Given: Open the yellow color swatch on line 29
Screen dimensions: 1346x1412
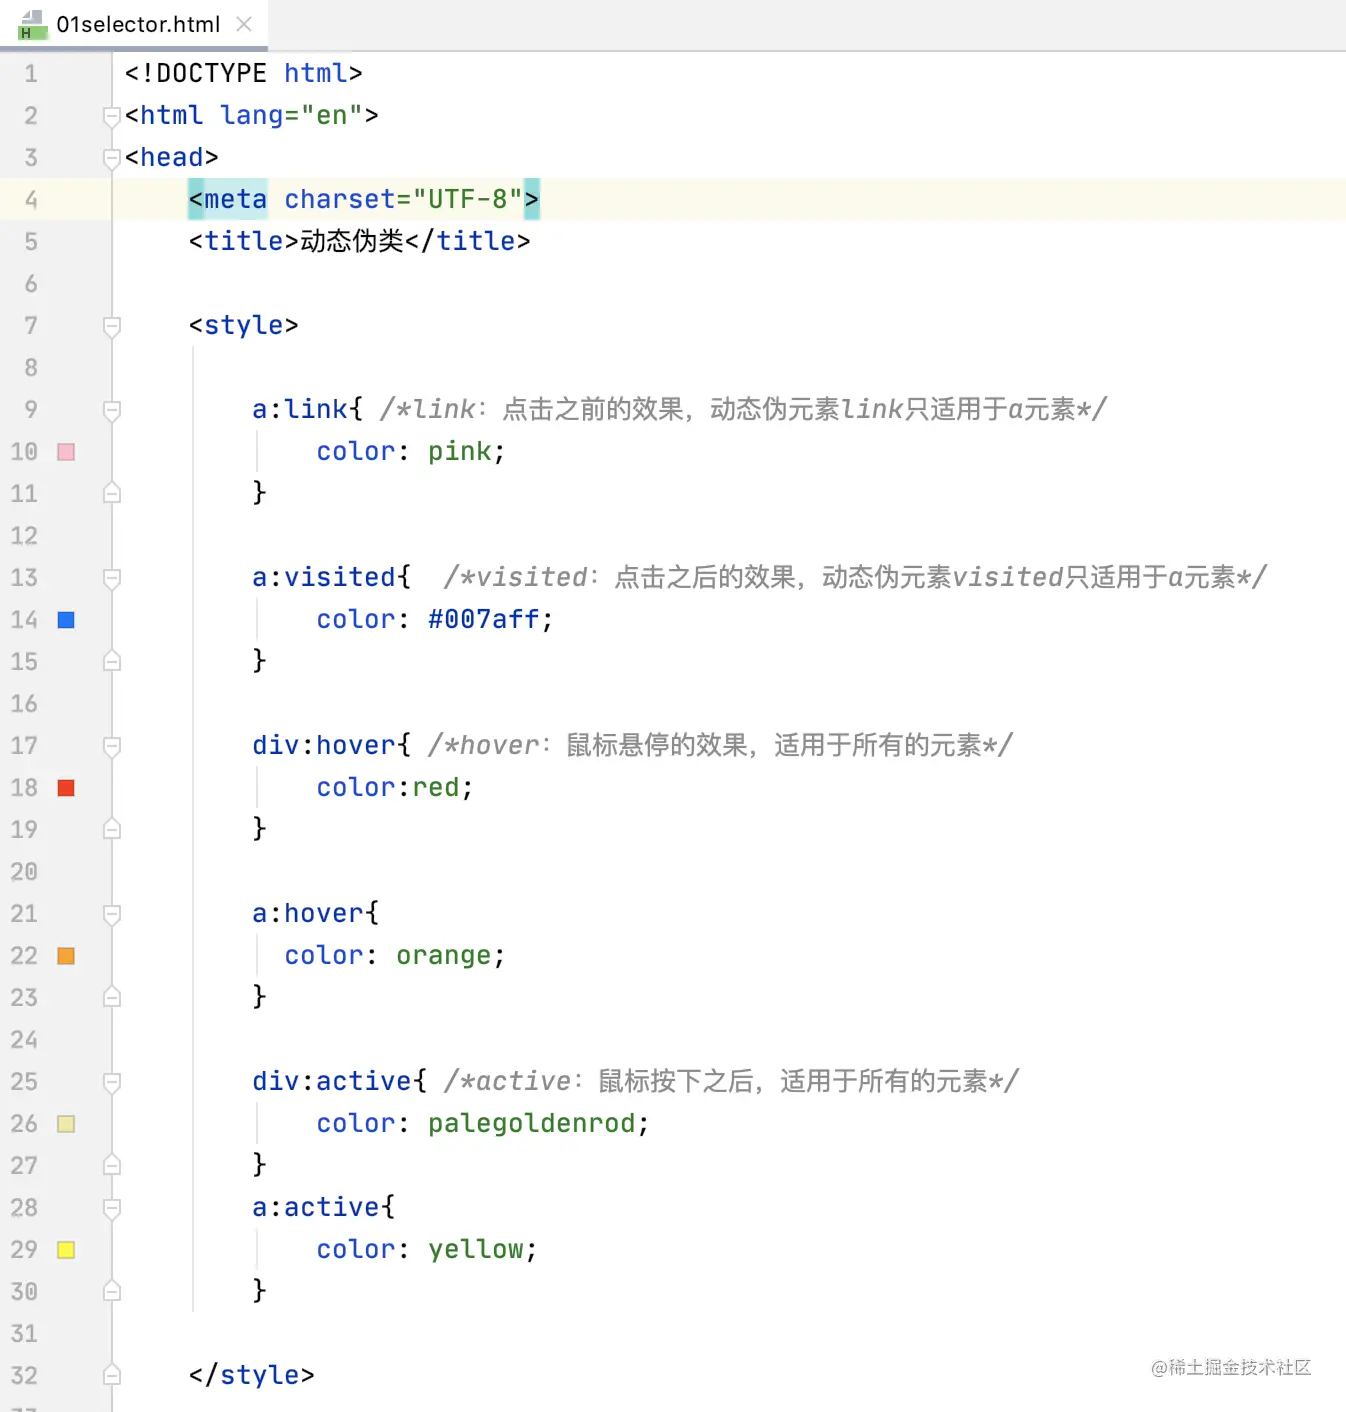Looking at the screenshot, I should 66,1250.
